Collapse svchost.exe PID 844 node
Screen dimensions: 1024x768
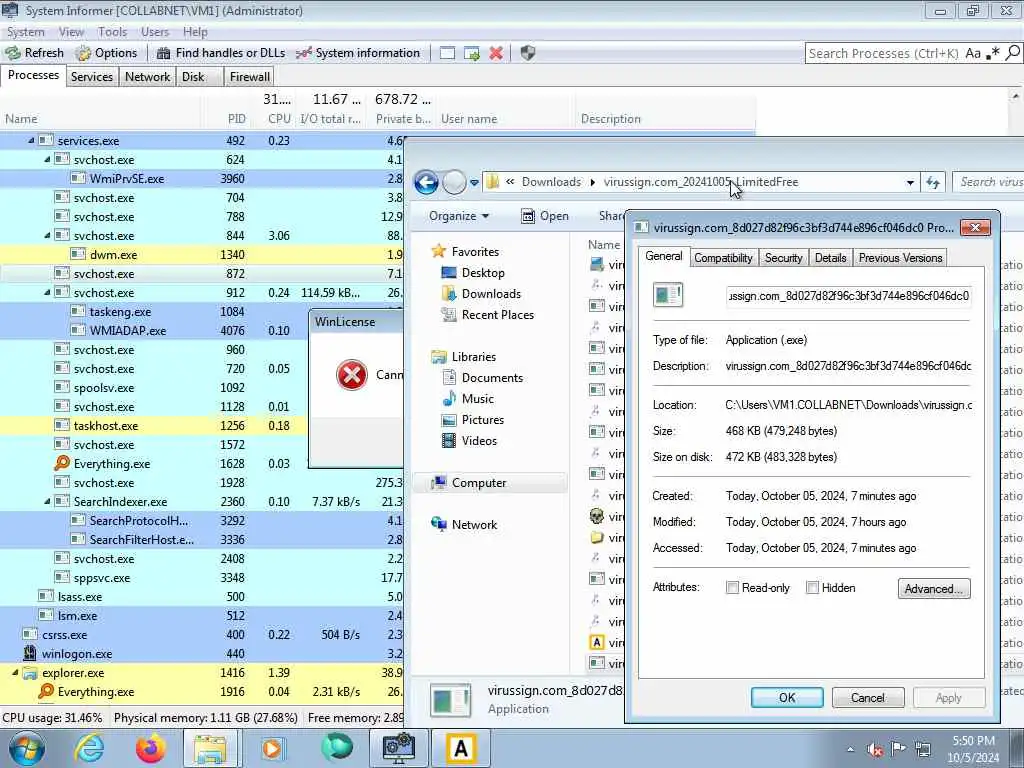click(x=47, y=235)
